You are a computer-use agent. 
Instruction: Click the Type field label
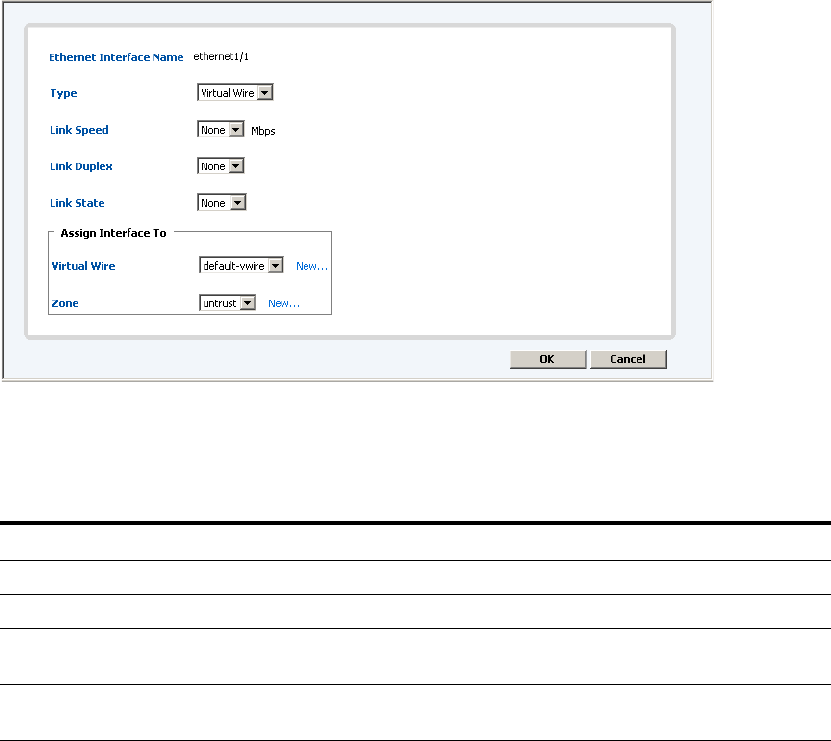click(64, 93)
